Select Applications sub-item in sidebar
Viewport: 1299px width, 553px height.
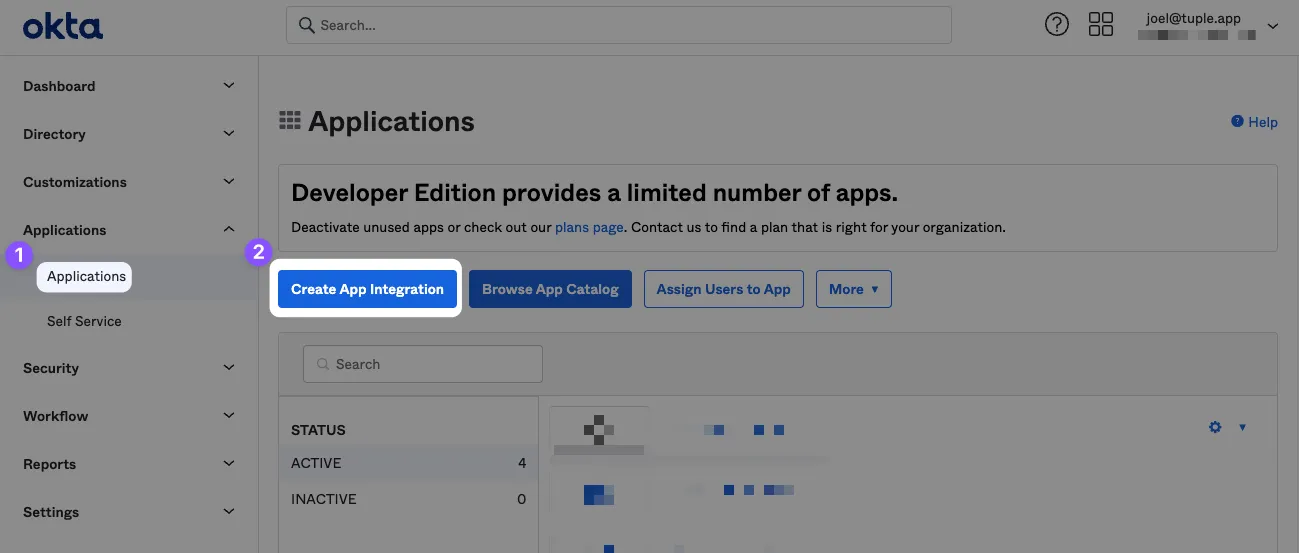(x=86, y=276)
